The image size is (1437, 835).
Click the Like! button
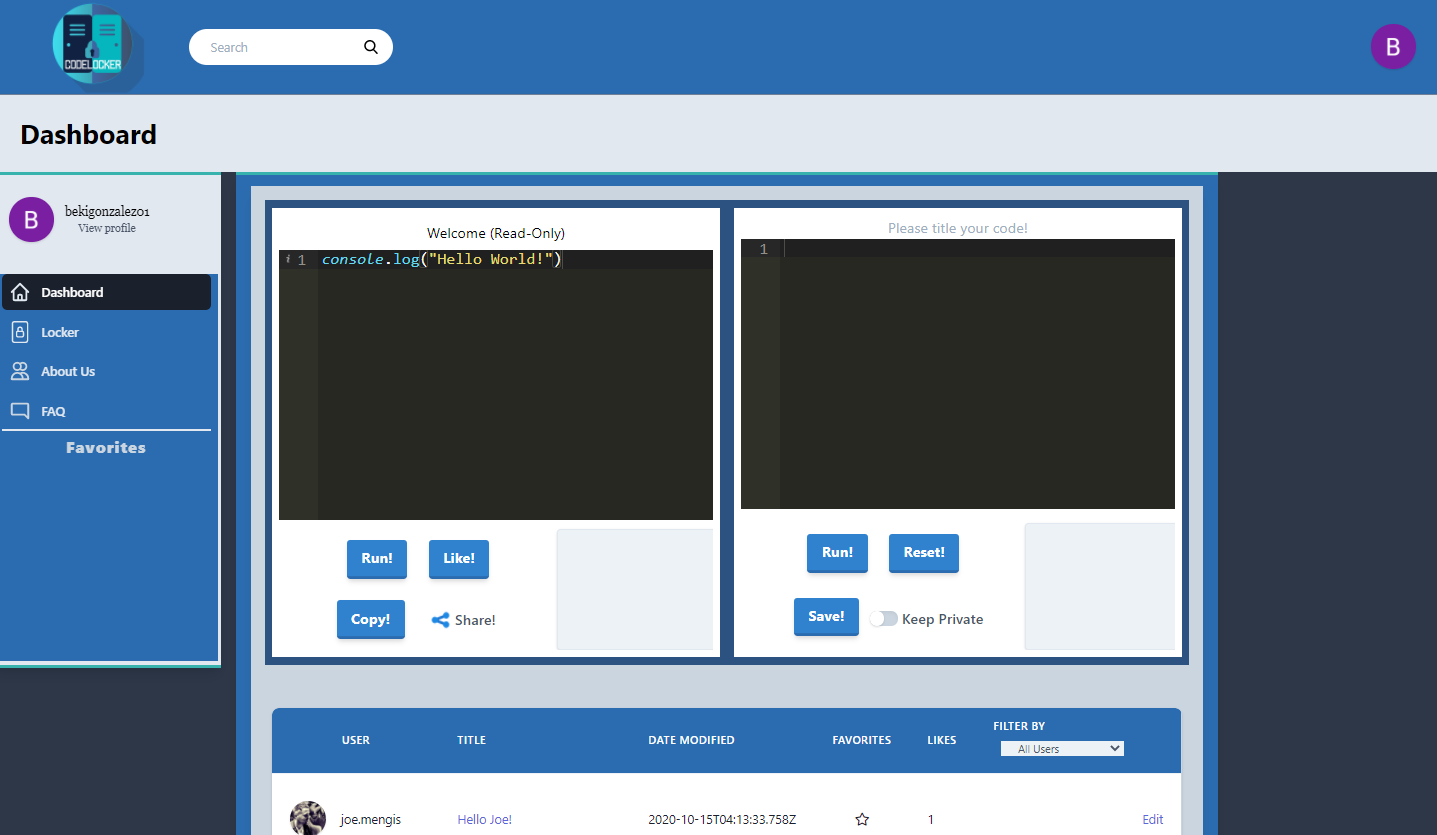458,558
